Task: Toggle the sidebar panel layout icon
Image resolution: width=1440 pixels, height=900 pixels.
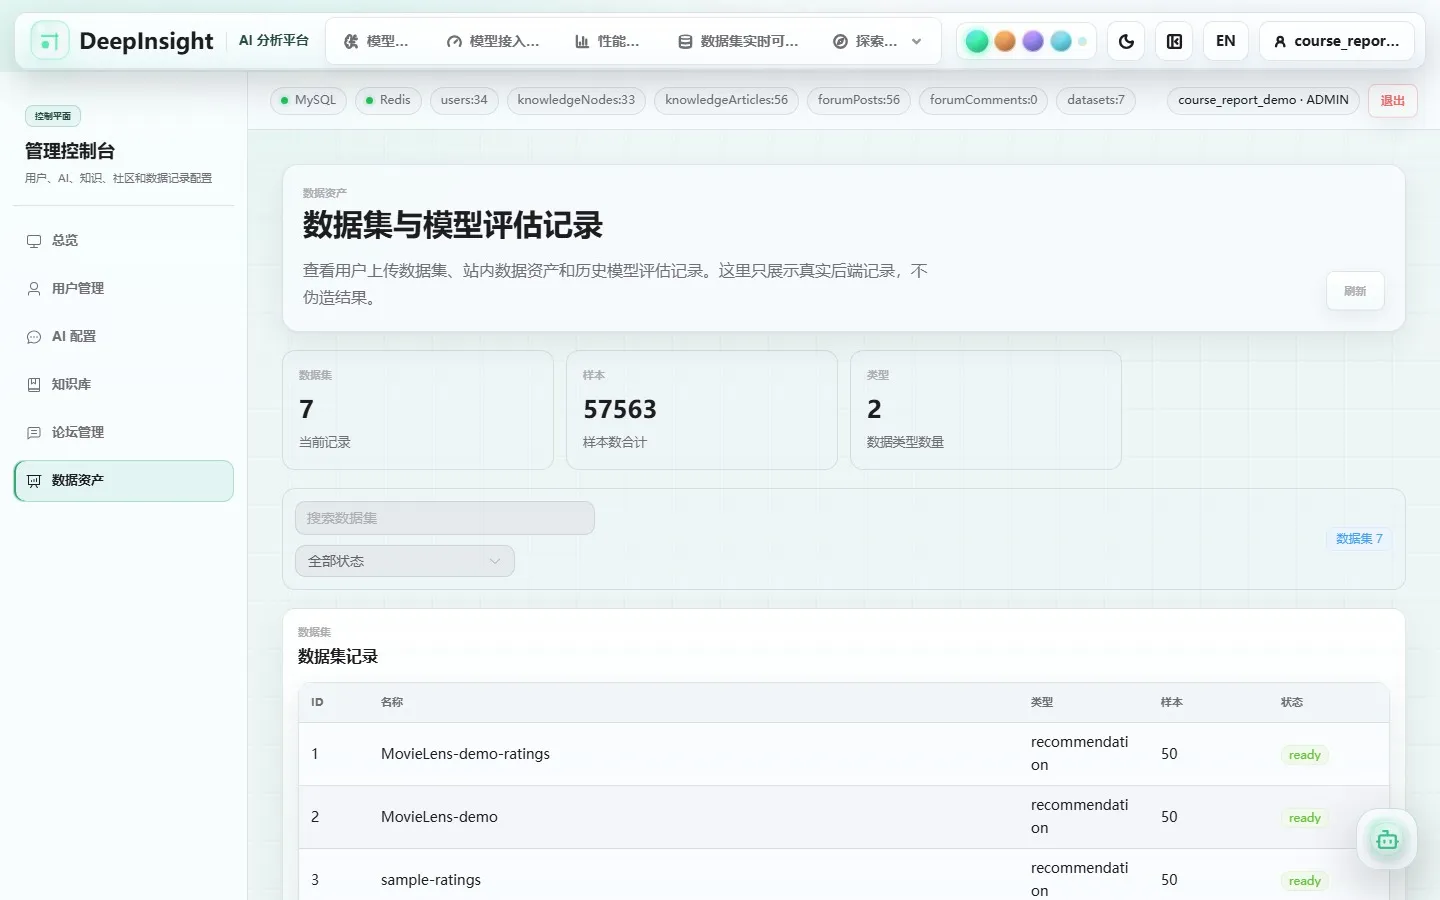Action: point(1174,41)
